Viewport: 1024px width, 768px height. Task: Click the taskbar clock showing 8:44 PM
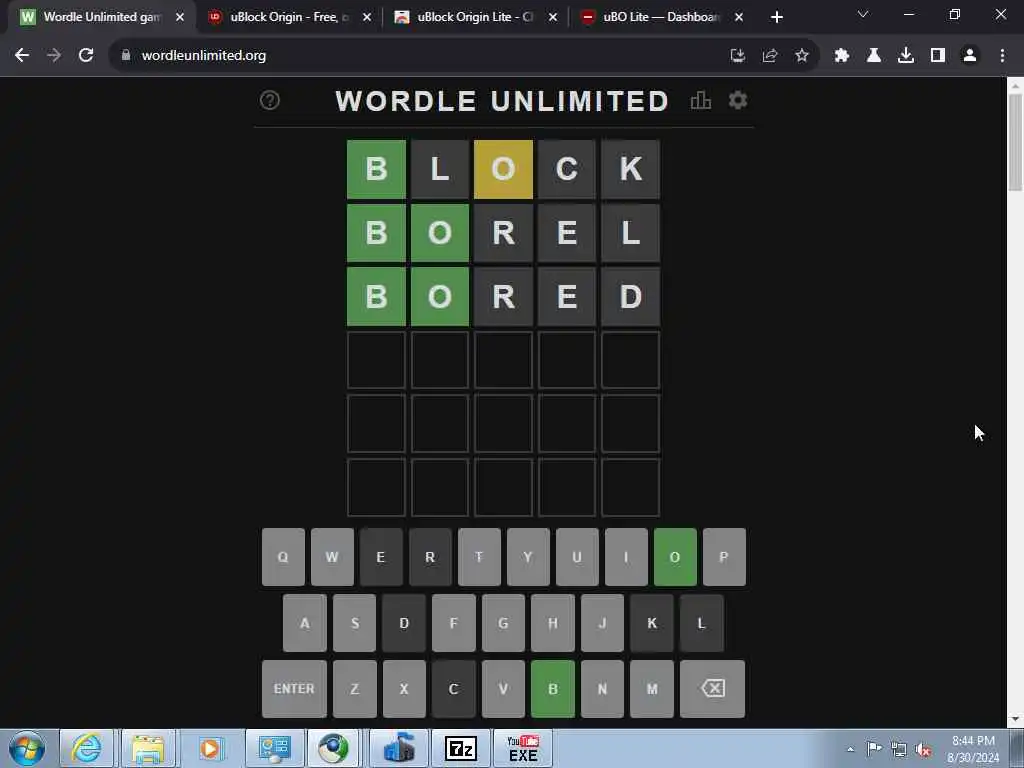[973, 749]
